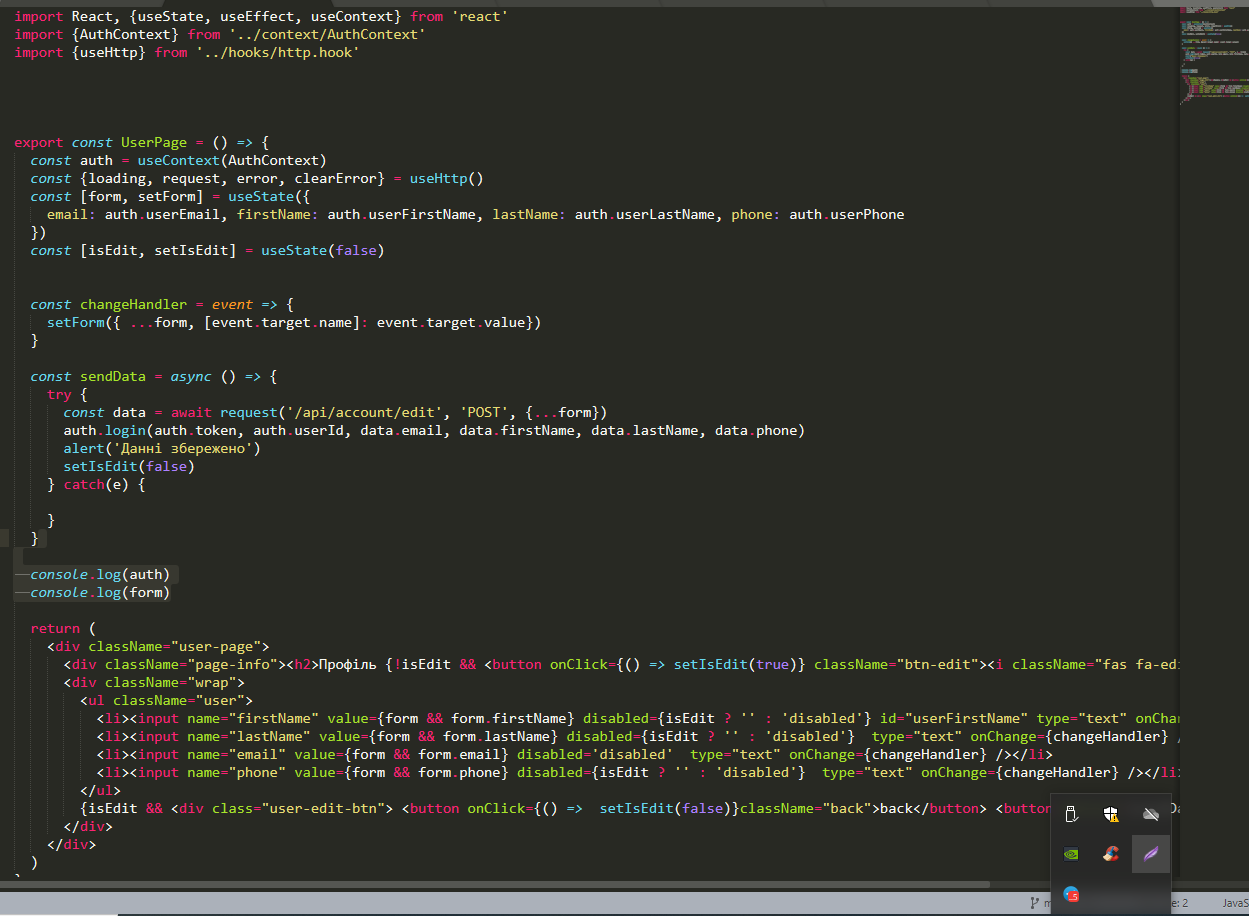Click 'catch(e)' keyword line
The width and height of the screenshot is (1249, 916).
tap(96, 484)
